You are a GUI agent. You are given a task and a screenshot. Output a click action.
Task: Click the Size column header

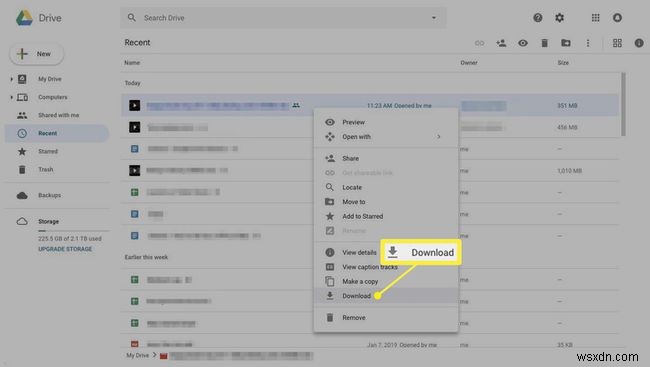tap(563, 63)
